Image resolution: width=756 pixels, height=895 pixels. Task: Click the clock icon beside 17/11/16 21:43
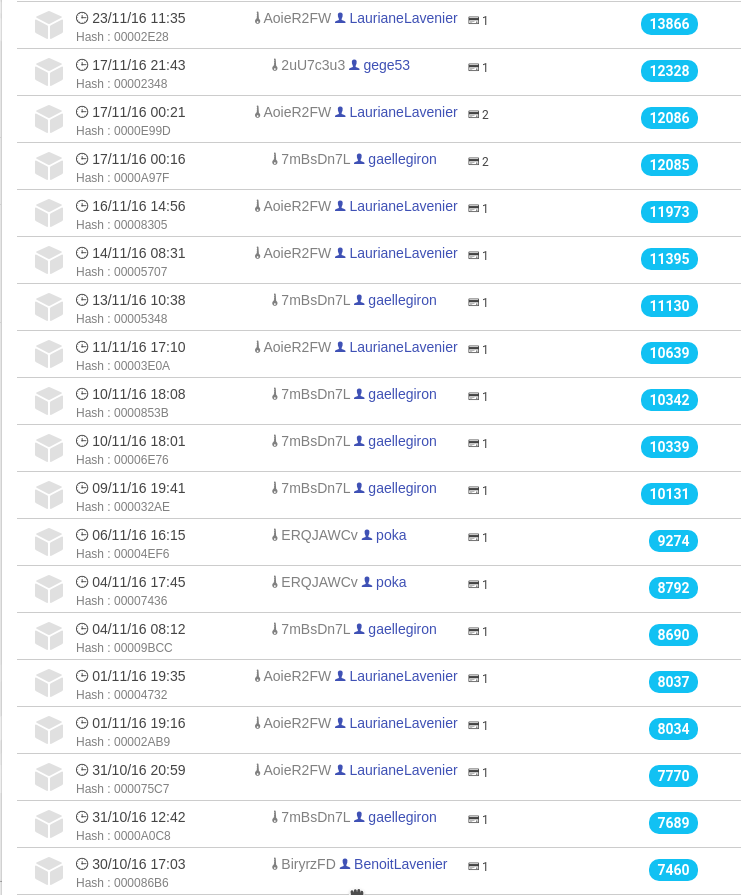[82, 65]
